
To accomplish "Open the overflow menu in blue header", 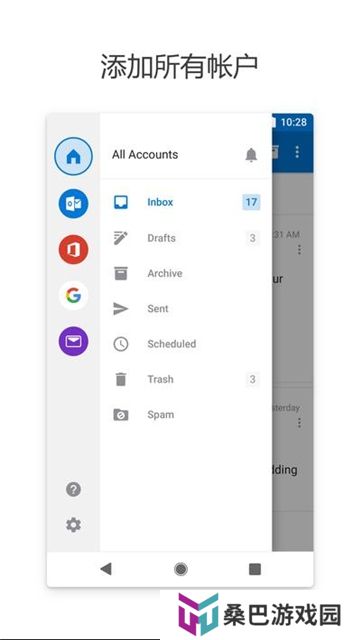I will coord(297,152).
